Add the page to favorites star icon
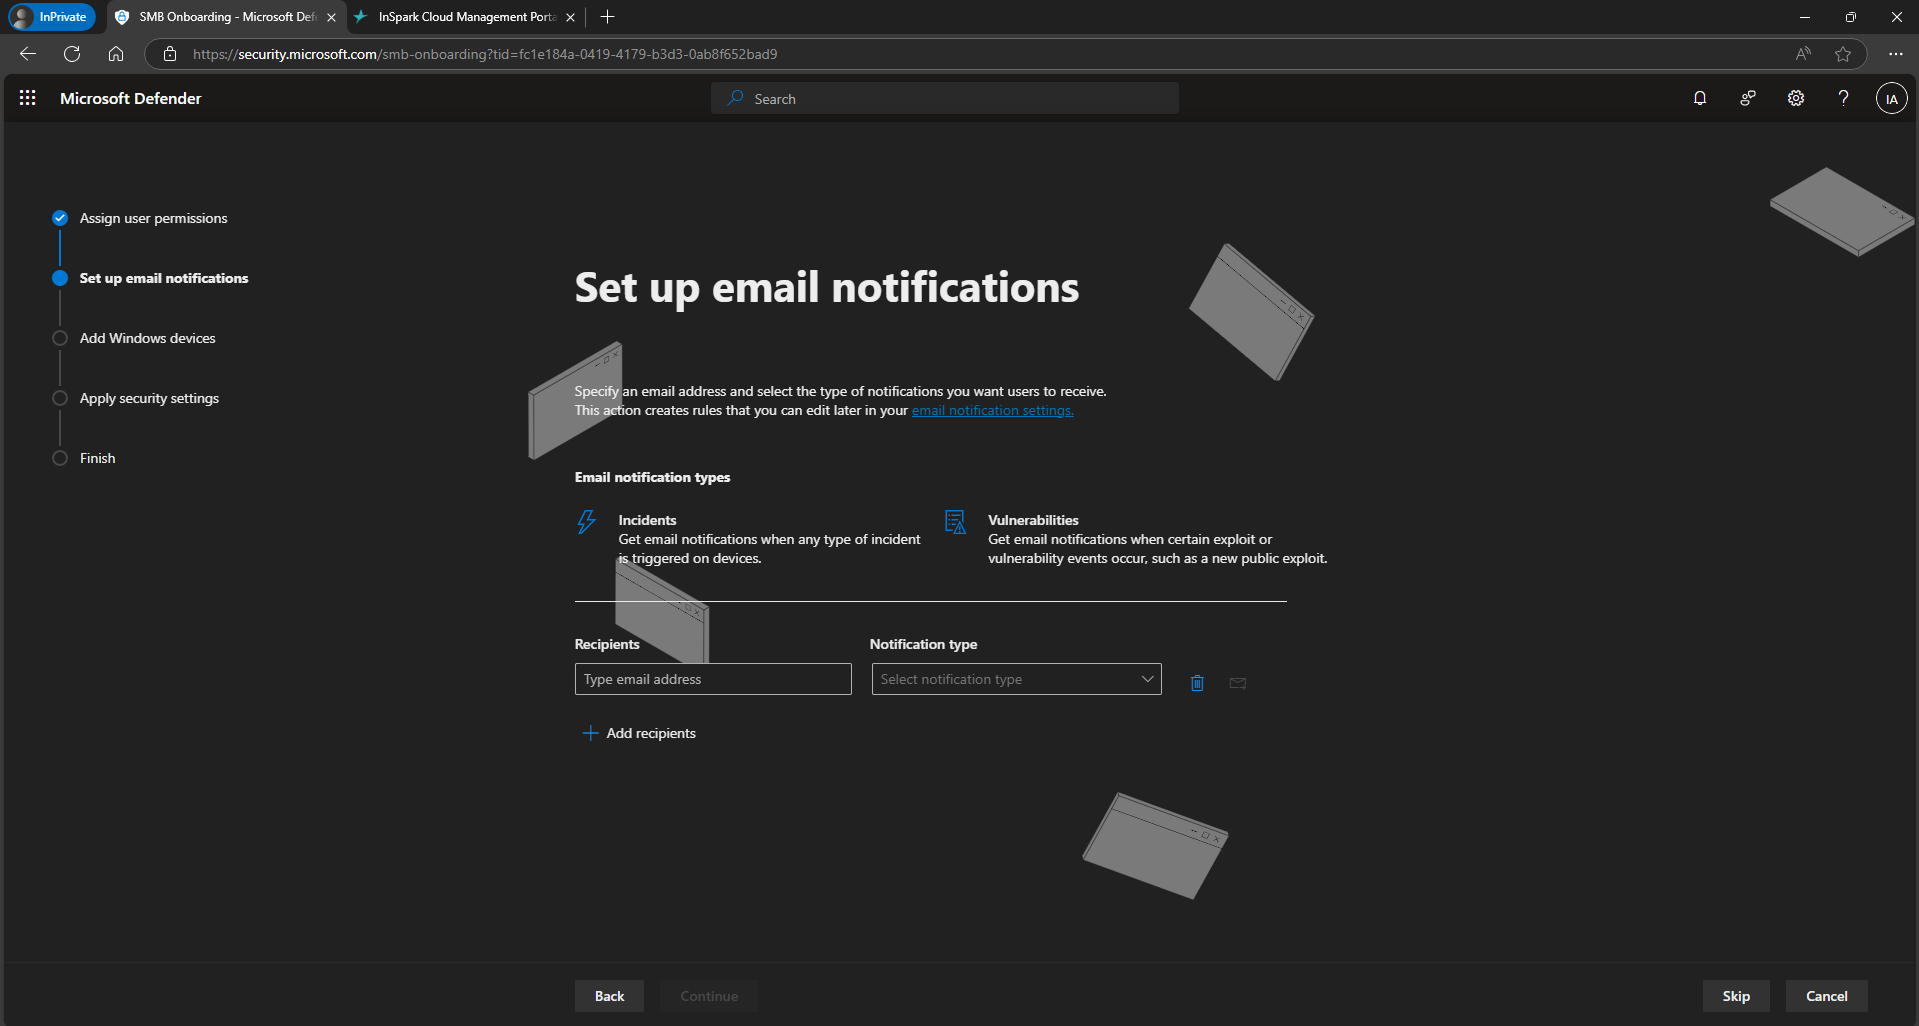1919x1026 pixels. [x=1843, y=54]
